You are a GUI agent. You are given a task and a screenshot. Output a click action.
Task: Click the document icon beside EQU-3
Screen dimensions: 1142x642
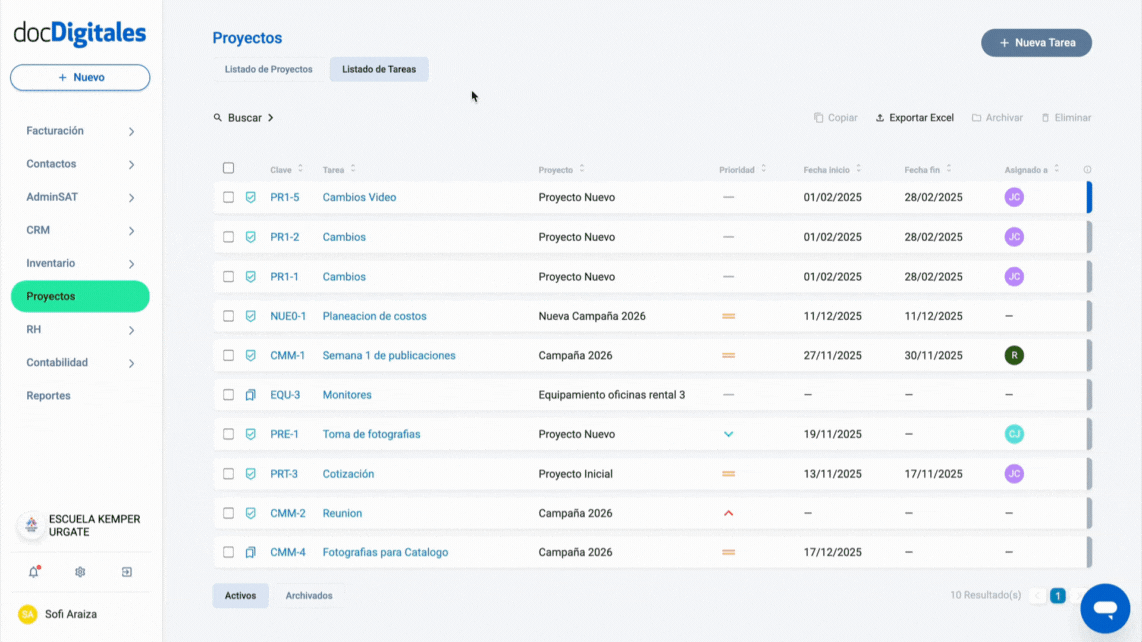tap(250, 394)
